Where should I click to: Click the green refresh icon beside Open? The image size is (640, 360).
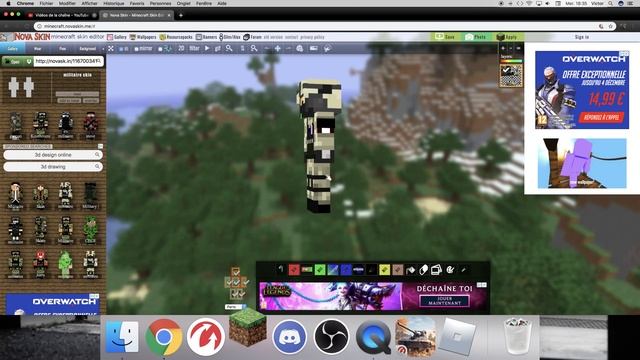point(29,62)
